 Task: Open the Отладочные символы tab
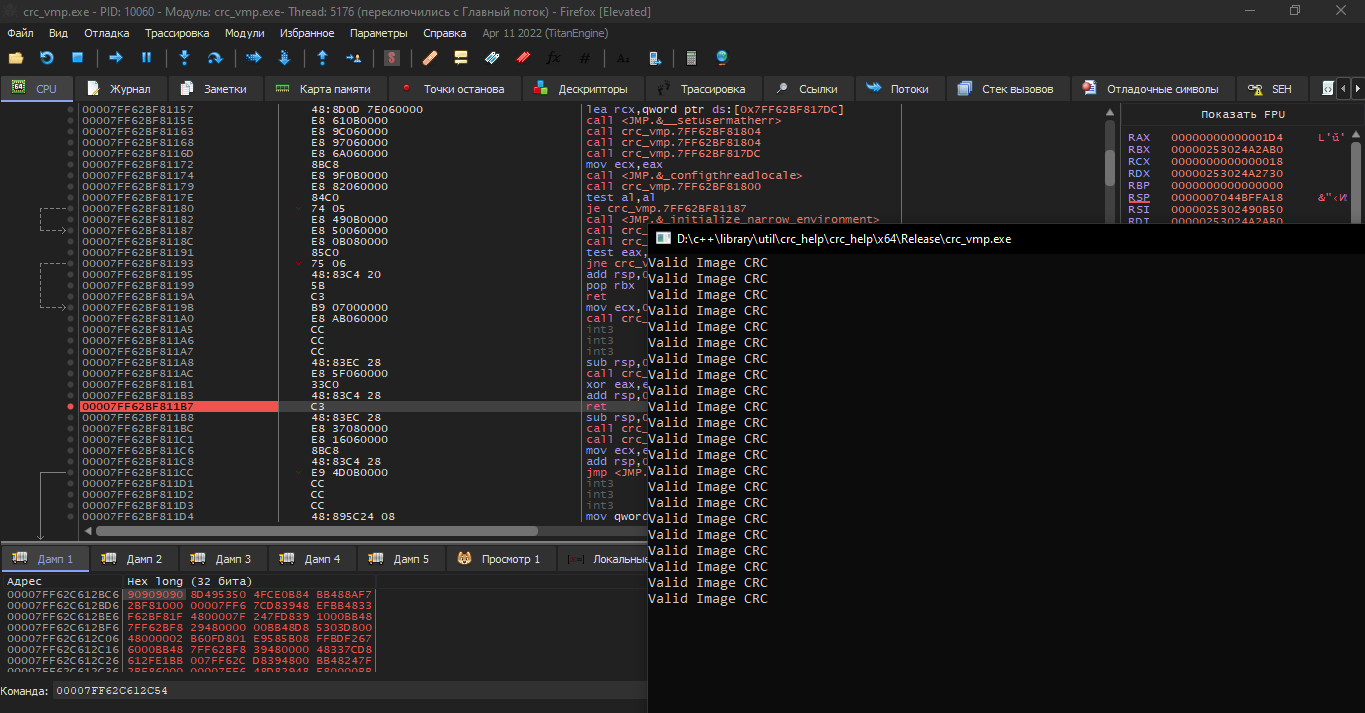pyautogui.click(x=1152, y=89)
